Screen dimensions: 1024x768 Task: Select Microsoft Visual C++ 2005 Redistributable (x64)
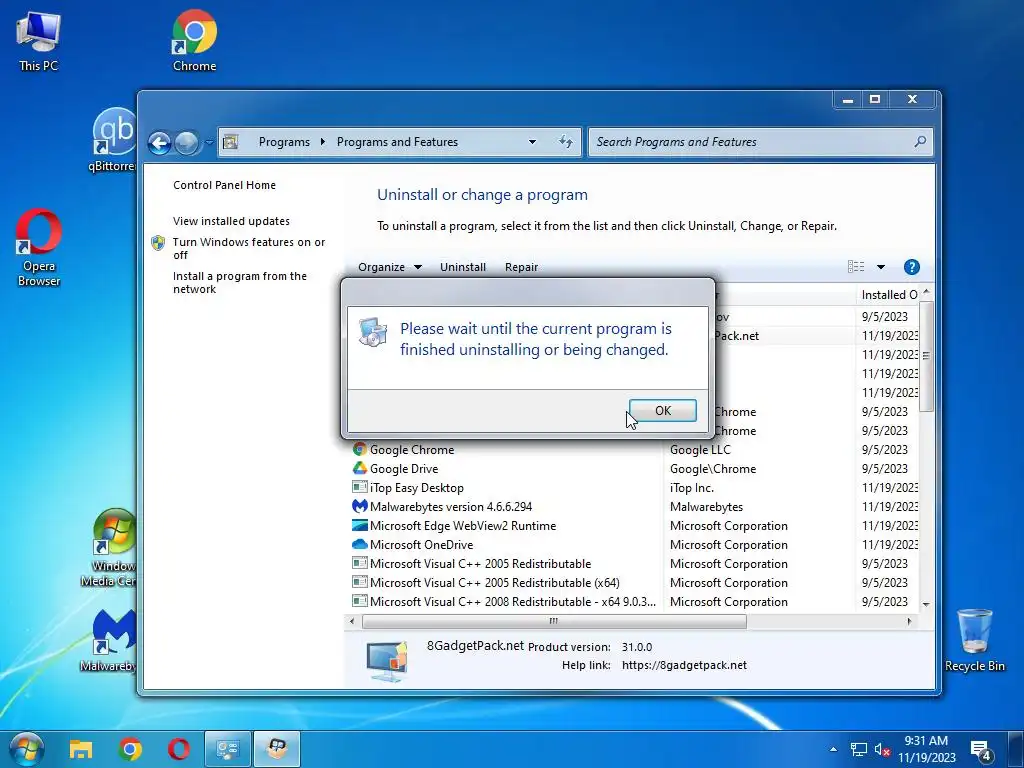(x=494, y=583)
